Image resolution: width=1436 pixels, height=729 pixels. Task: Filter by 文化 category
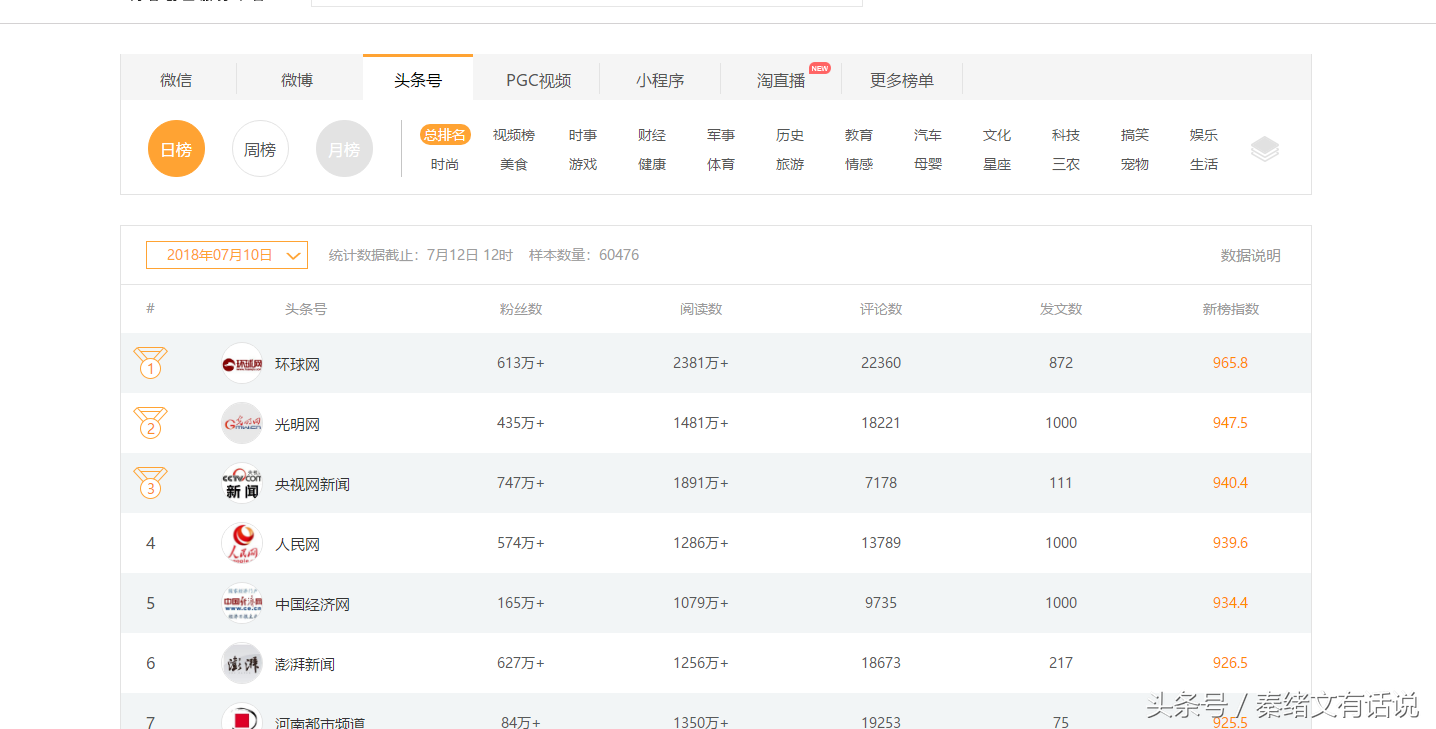pyautogui.click(x=997, y=135)
